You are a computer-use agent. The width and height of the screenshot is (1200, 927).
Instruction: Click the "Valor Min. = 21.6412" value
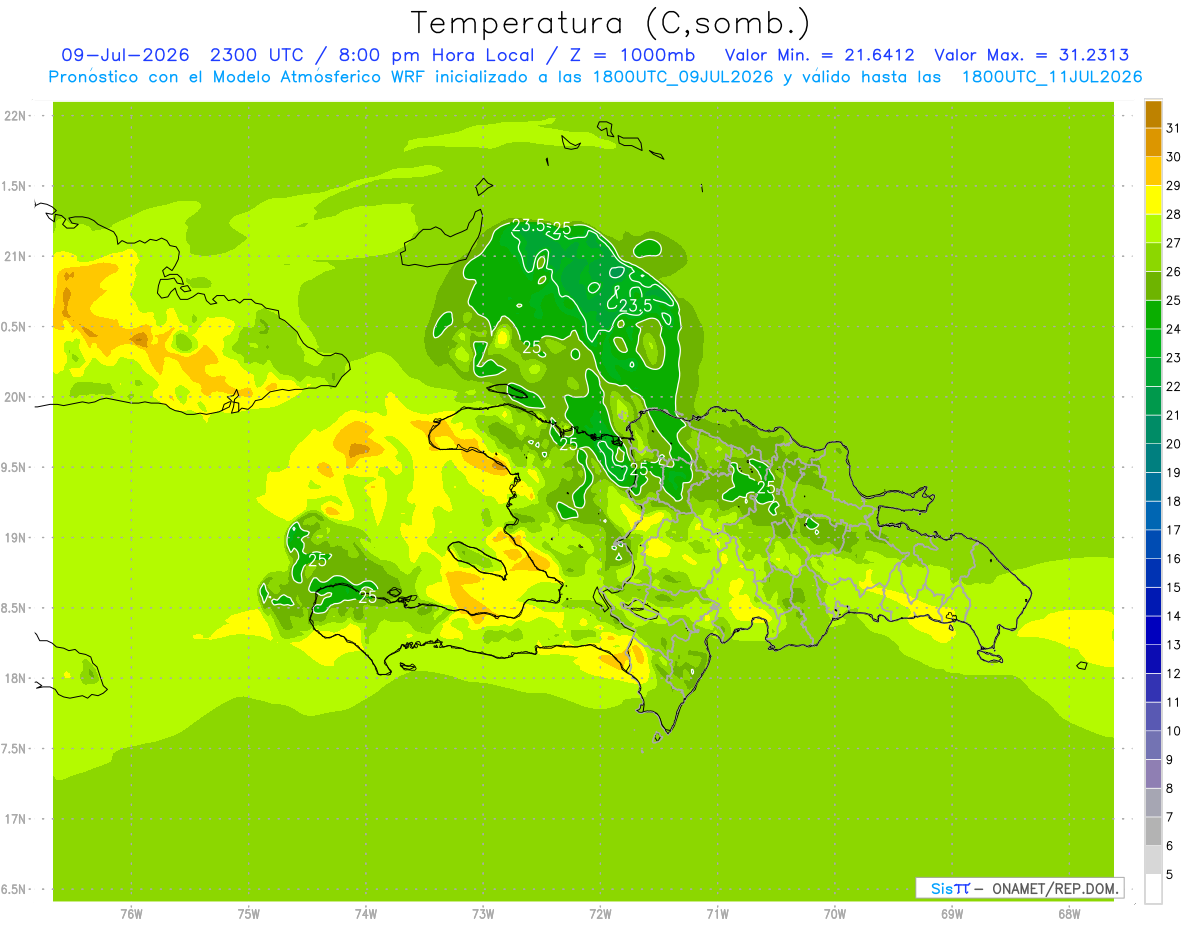[x=819, y=55]
